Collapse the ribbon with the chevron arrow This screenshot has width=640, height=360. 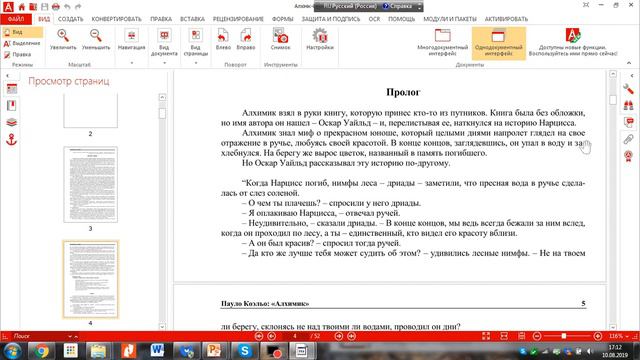[x=629, y=63]
